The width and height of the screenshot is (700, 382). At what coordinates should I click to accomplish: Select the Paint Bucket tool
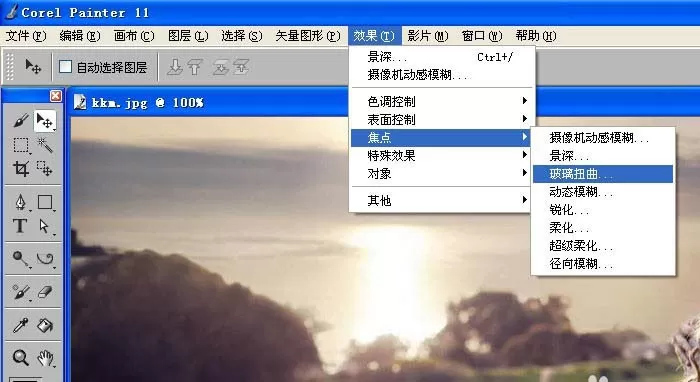click(45, 325)
